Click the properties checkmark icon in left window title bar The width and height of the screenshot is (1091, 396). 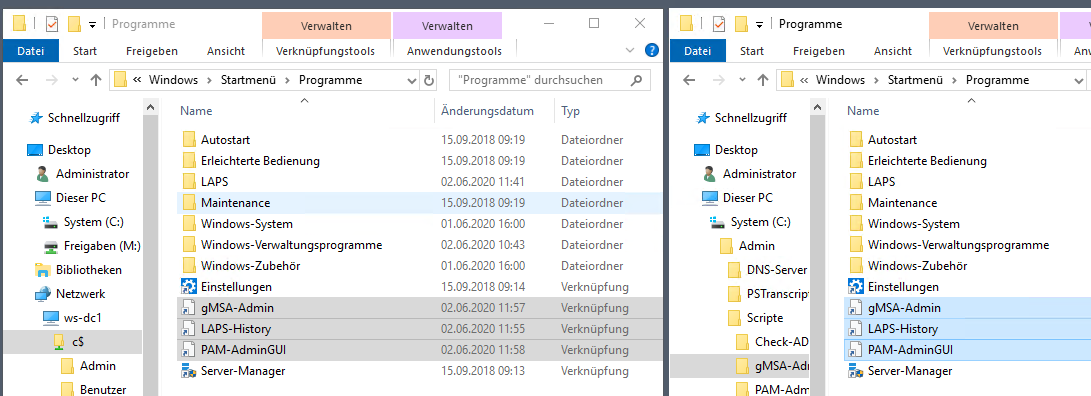(x=52, y=24)
